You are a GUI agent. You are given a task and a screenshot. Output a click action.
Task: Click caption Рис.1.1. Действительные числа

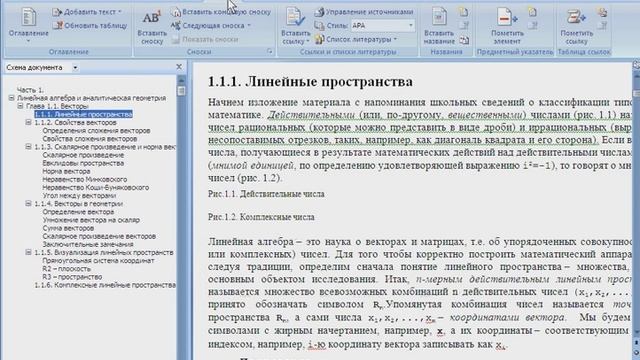266,194
